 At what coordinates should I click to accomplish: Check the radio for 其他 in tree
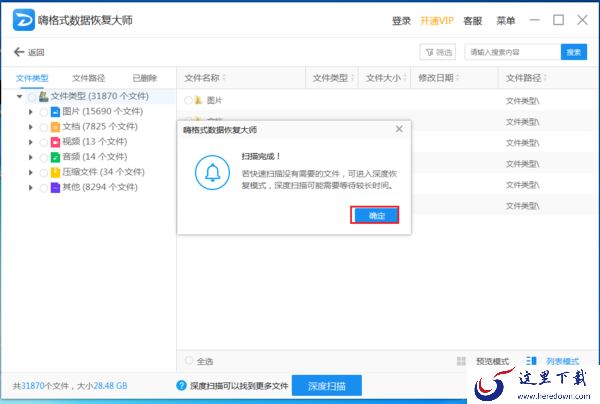coord(44,188)
